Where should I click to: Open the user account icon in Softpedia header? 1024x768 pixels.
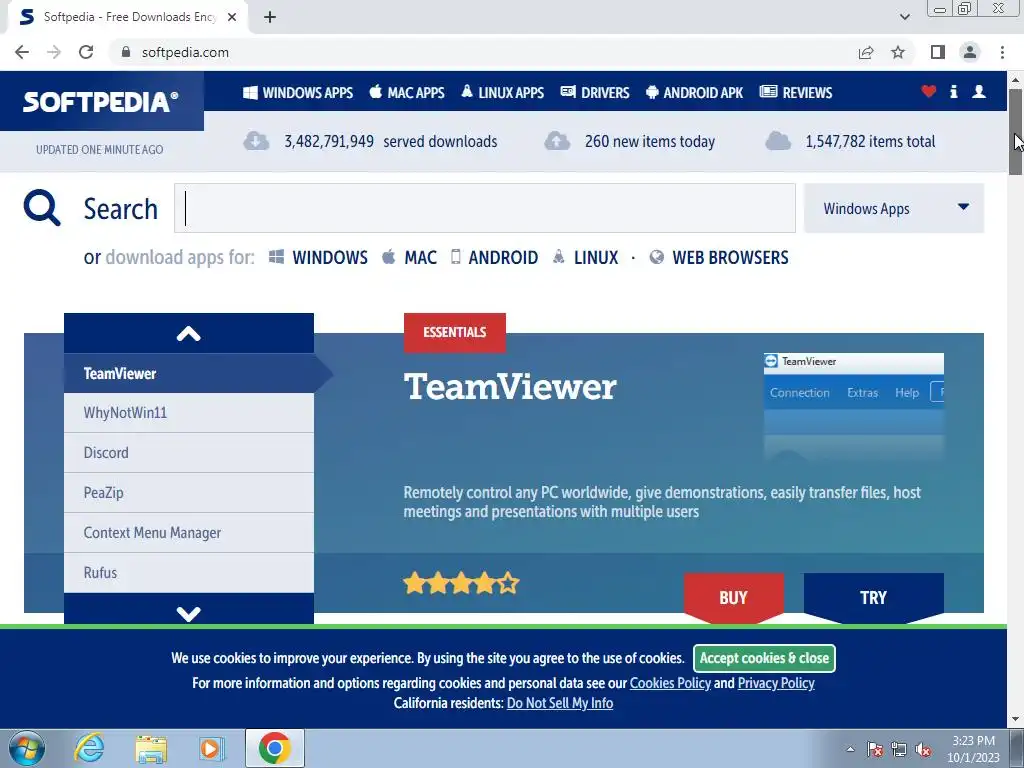point(979,91)
